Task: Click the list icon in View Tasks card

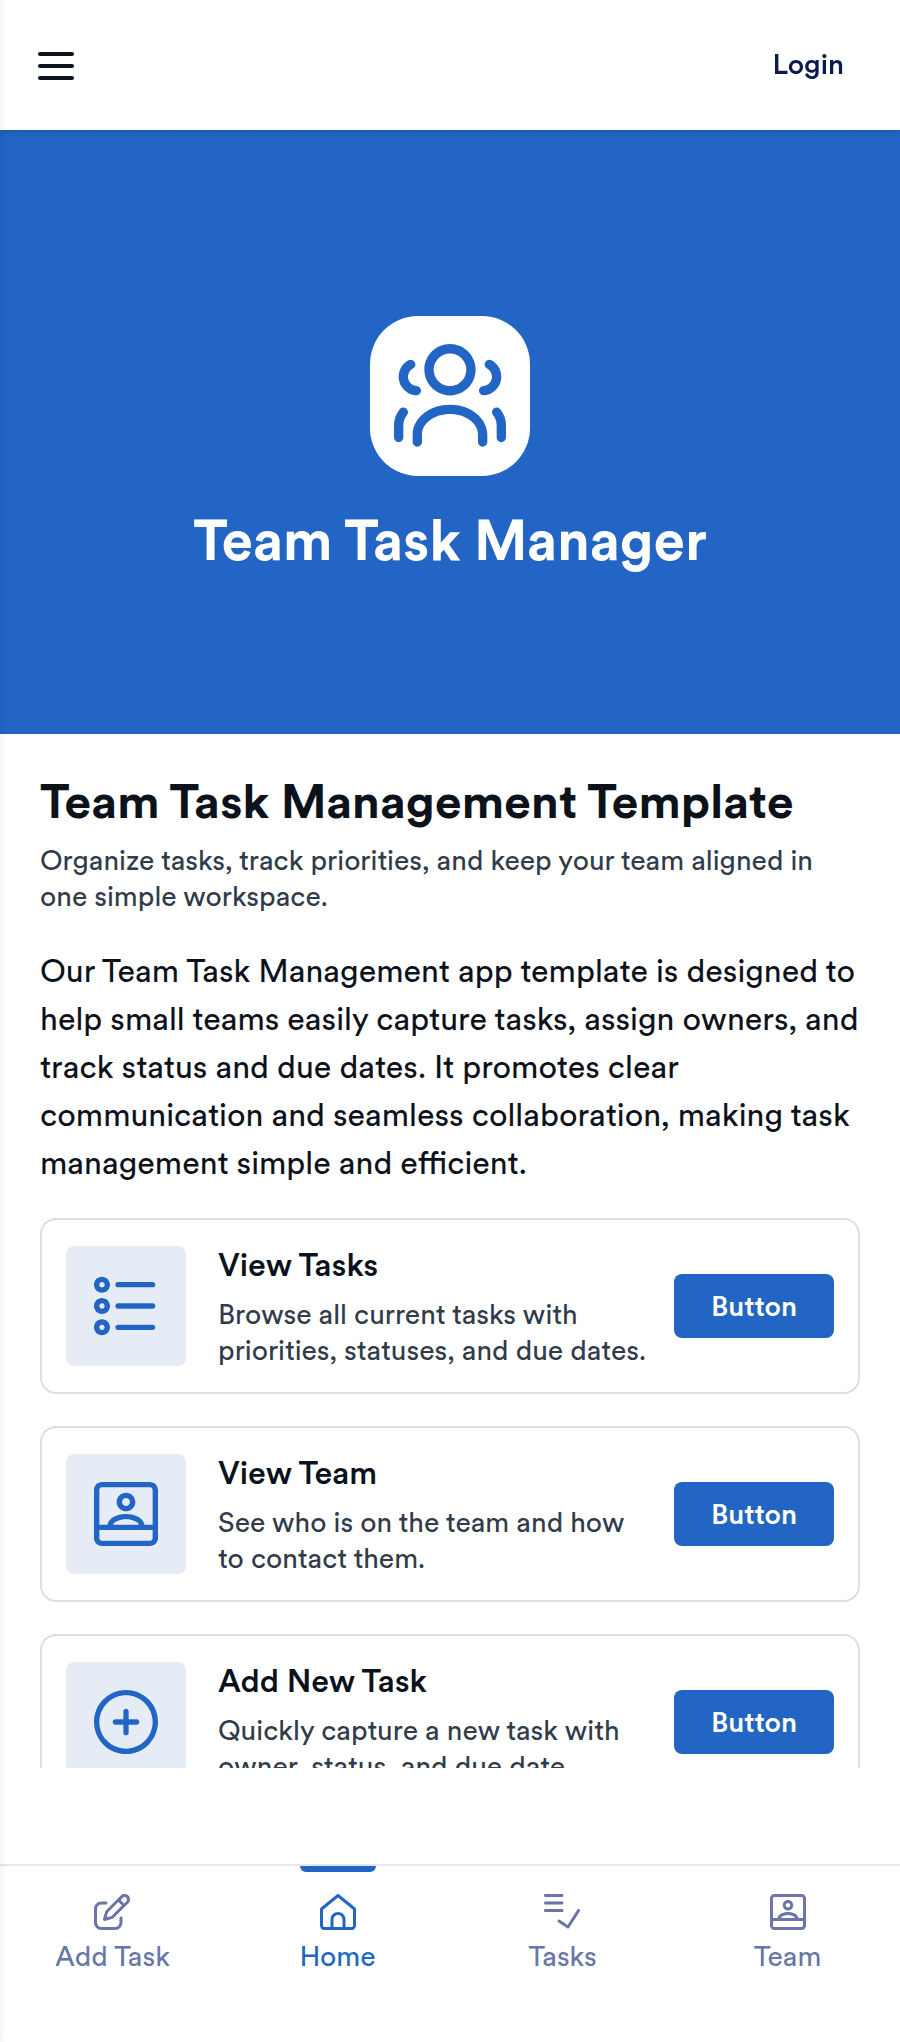Action: point(126,1306)
